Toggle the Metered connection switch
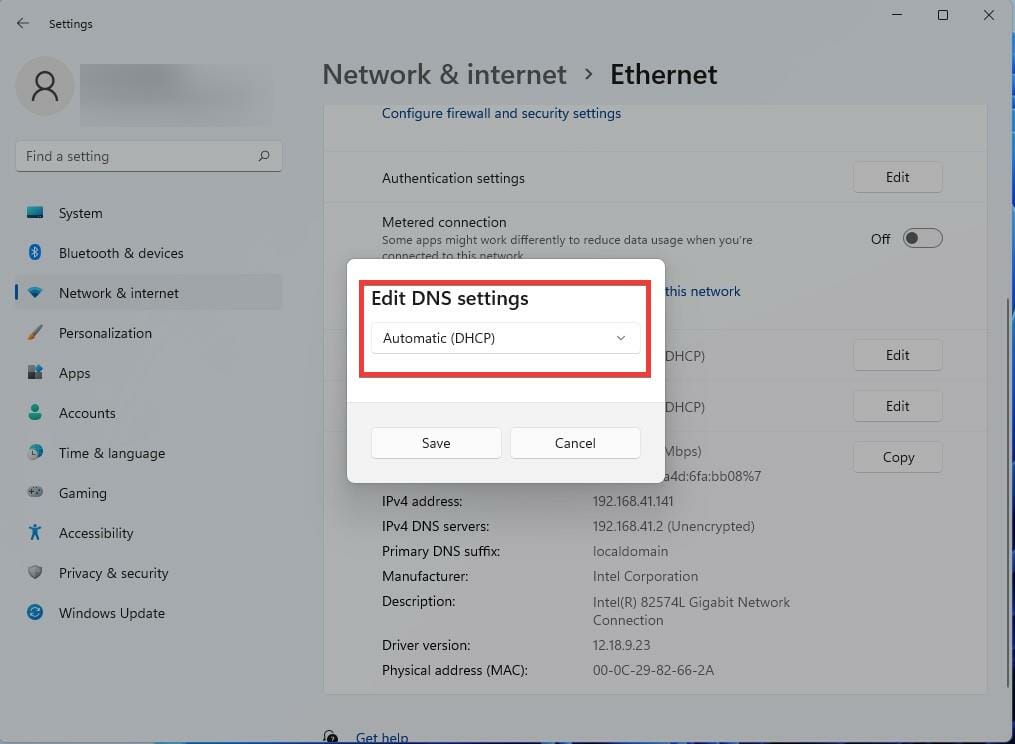Image resolution: width=1015 pixels, height=744 pixels. tap(922, 238)
